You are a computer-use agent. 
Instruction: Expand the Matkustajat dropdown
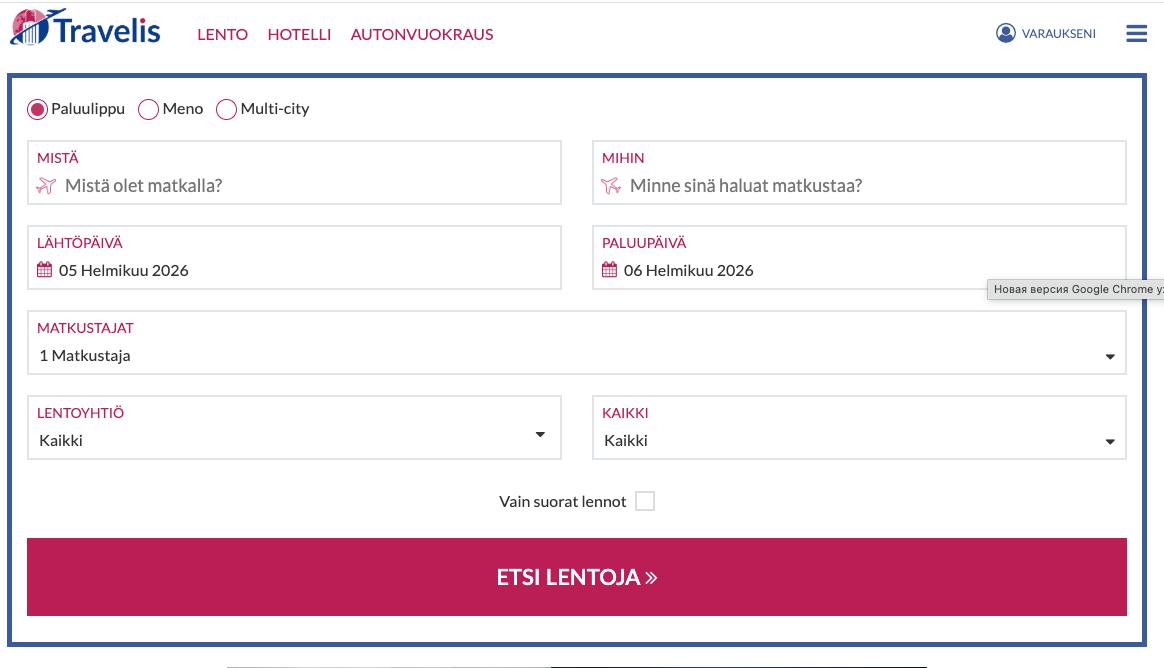pyautogui.click(x=577, y=343)
